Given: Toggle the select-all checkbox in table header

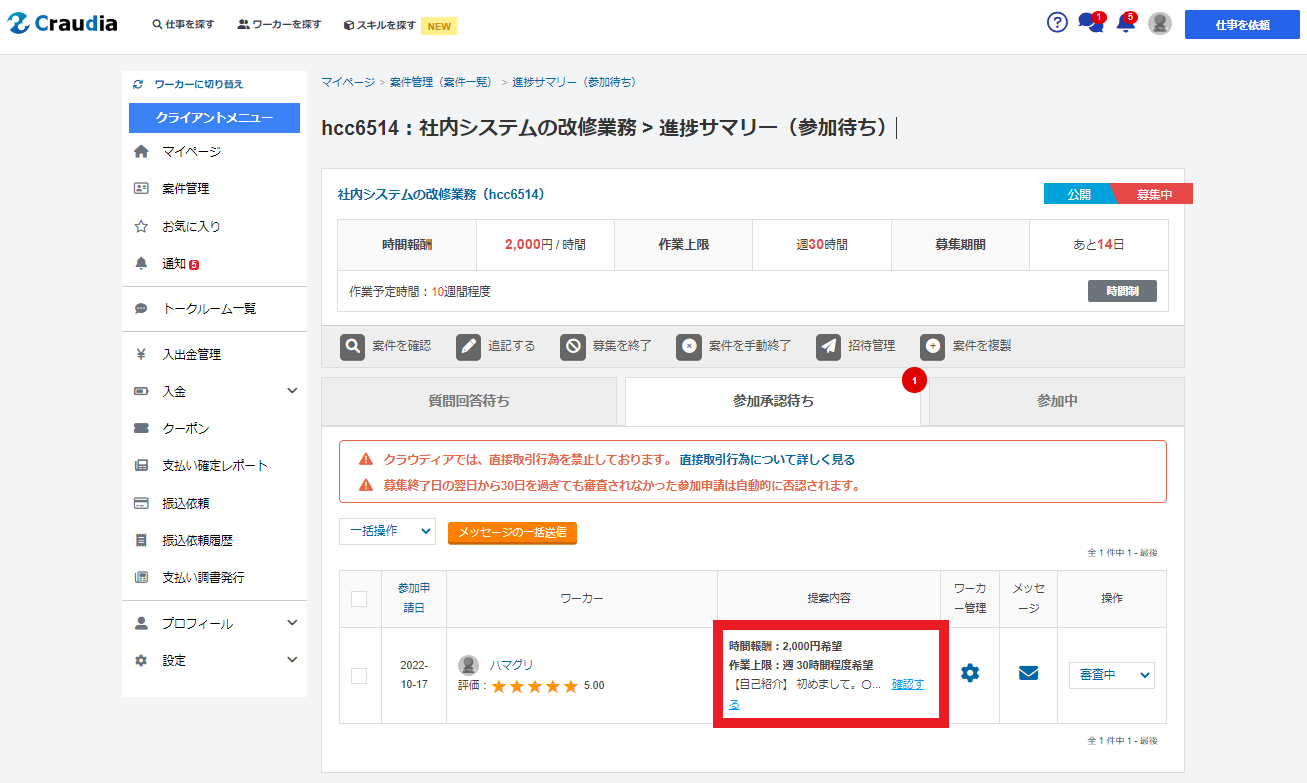Looking at the screenshot, I should tap(359, 599).
